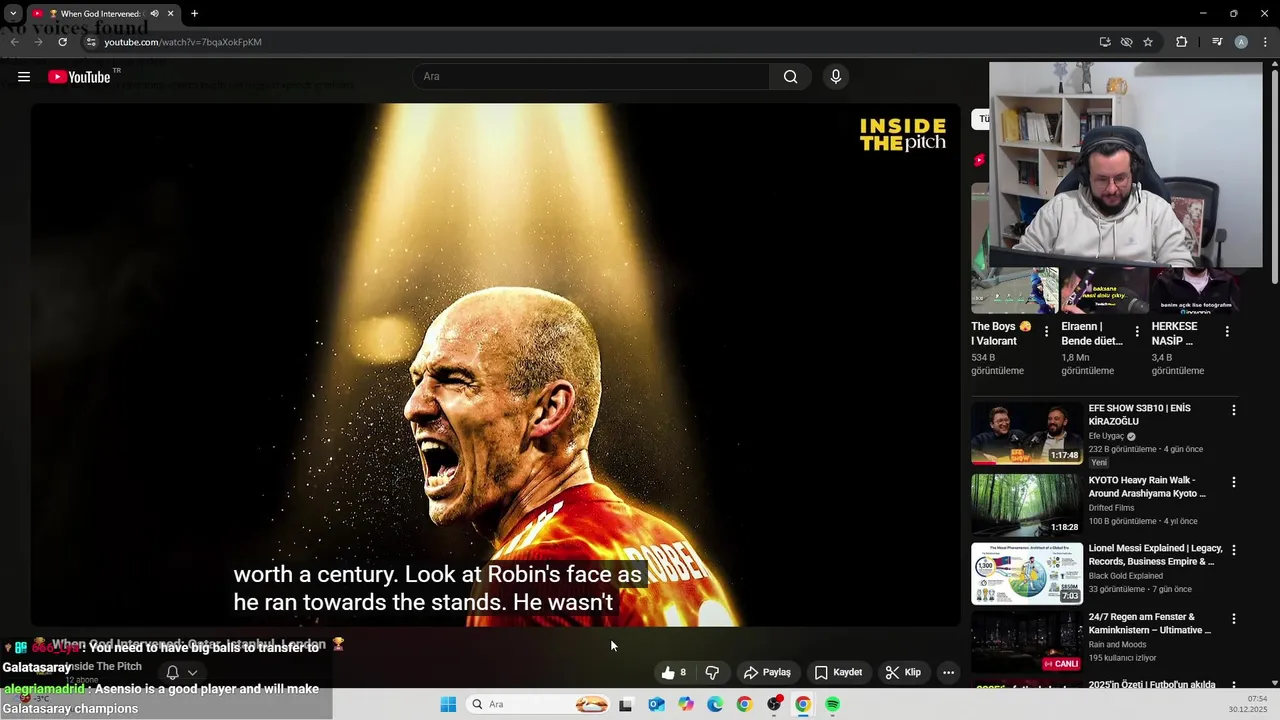The height and width of the screenshot is (720, 1280).
Task: Bookmark this page with star icon
Action: click(x=1148, y=42)
